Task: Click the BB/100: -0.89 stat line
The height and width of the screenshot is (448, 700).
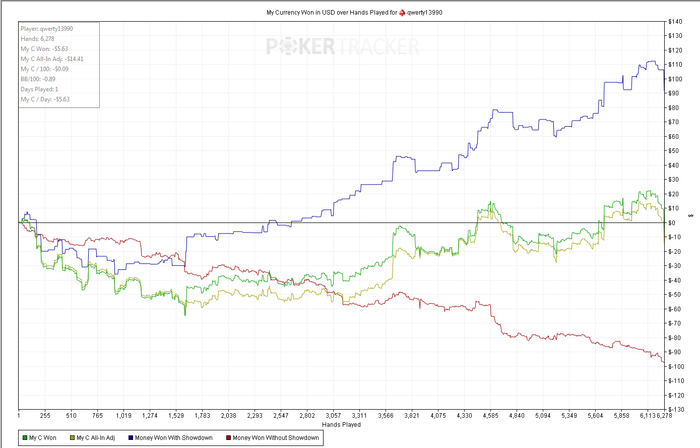Action: tap(38, 79)
